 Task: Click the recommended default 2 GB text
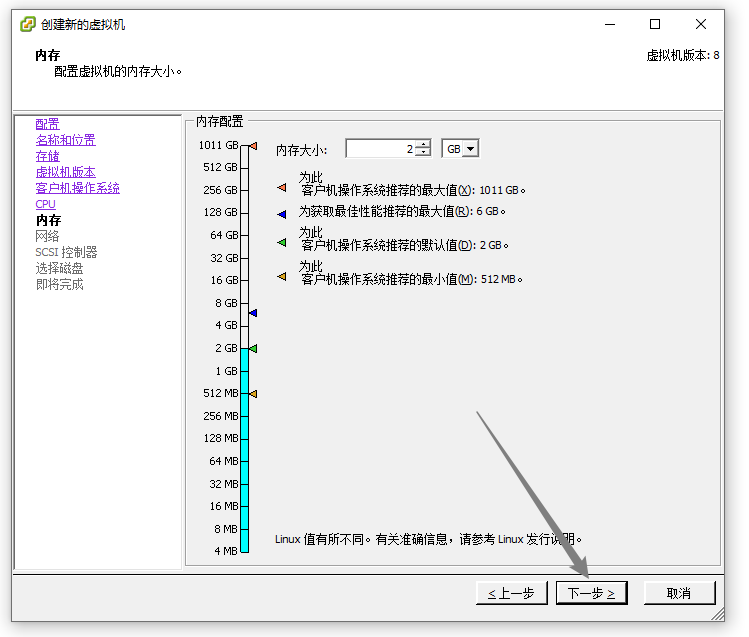tap(404, 239)
